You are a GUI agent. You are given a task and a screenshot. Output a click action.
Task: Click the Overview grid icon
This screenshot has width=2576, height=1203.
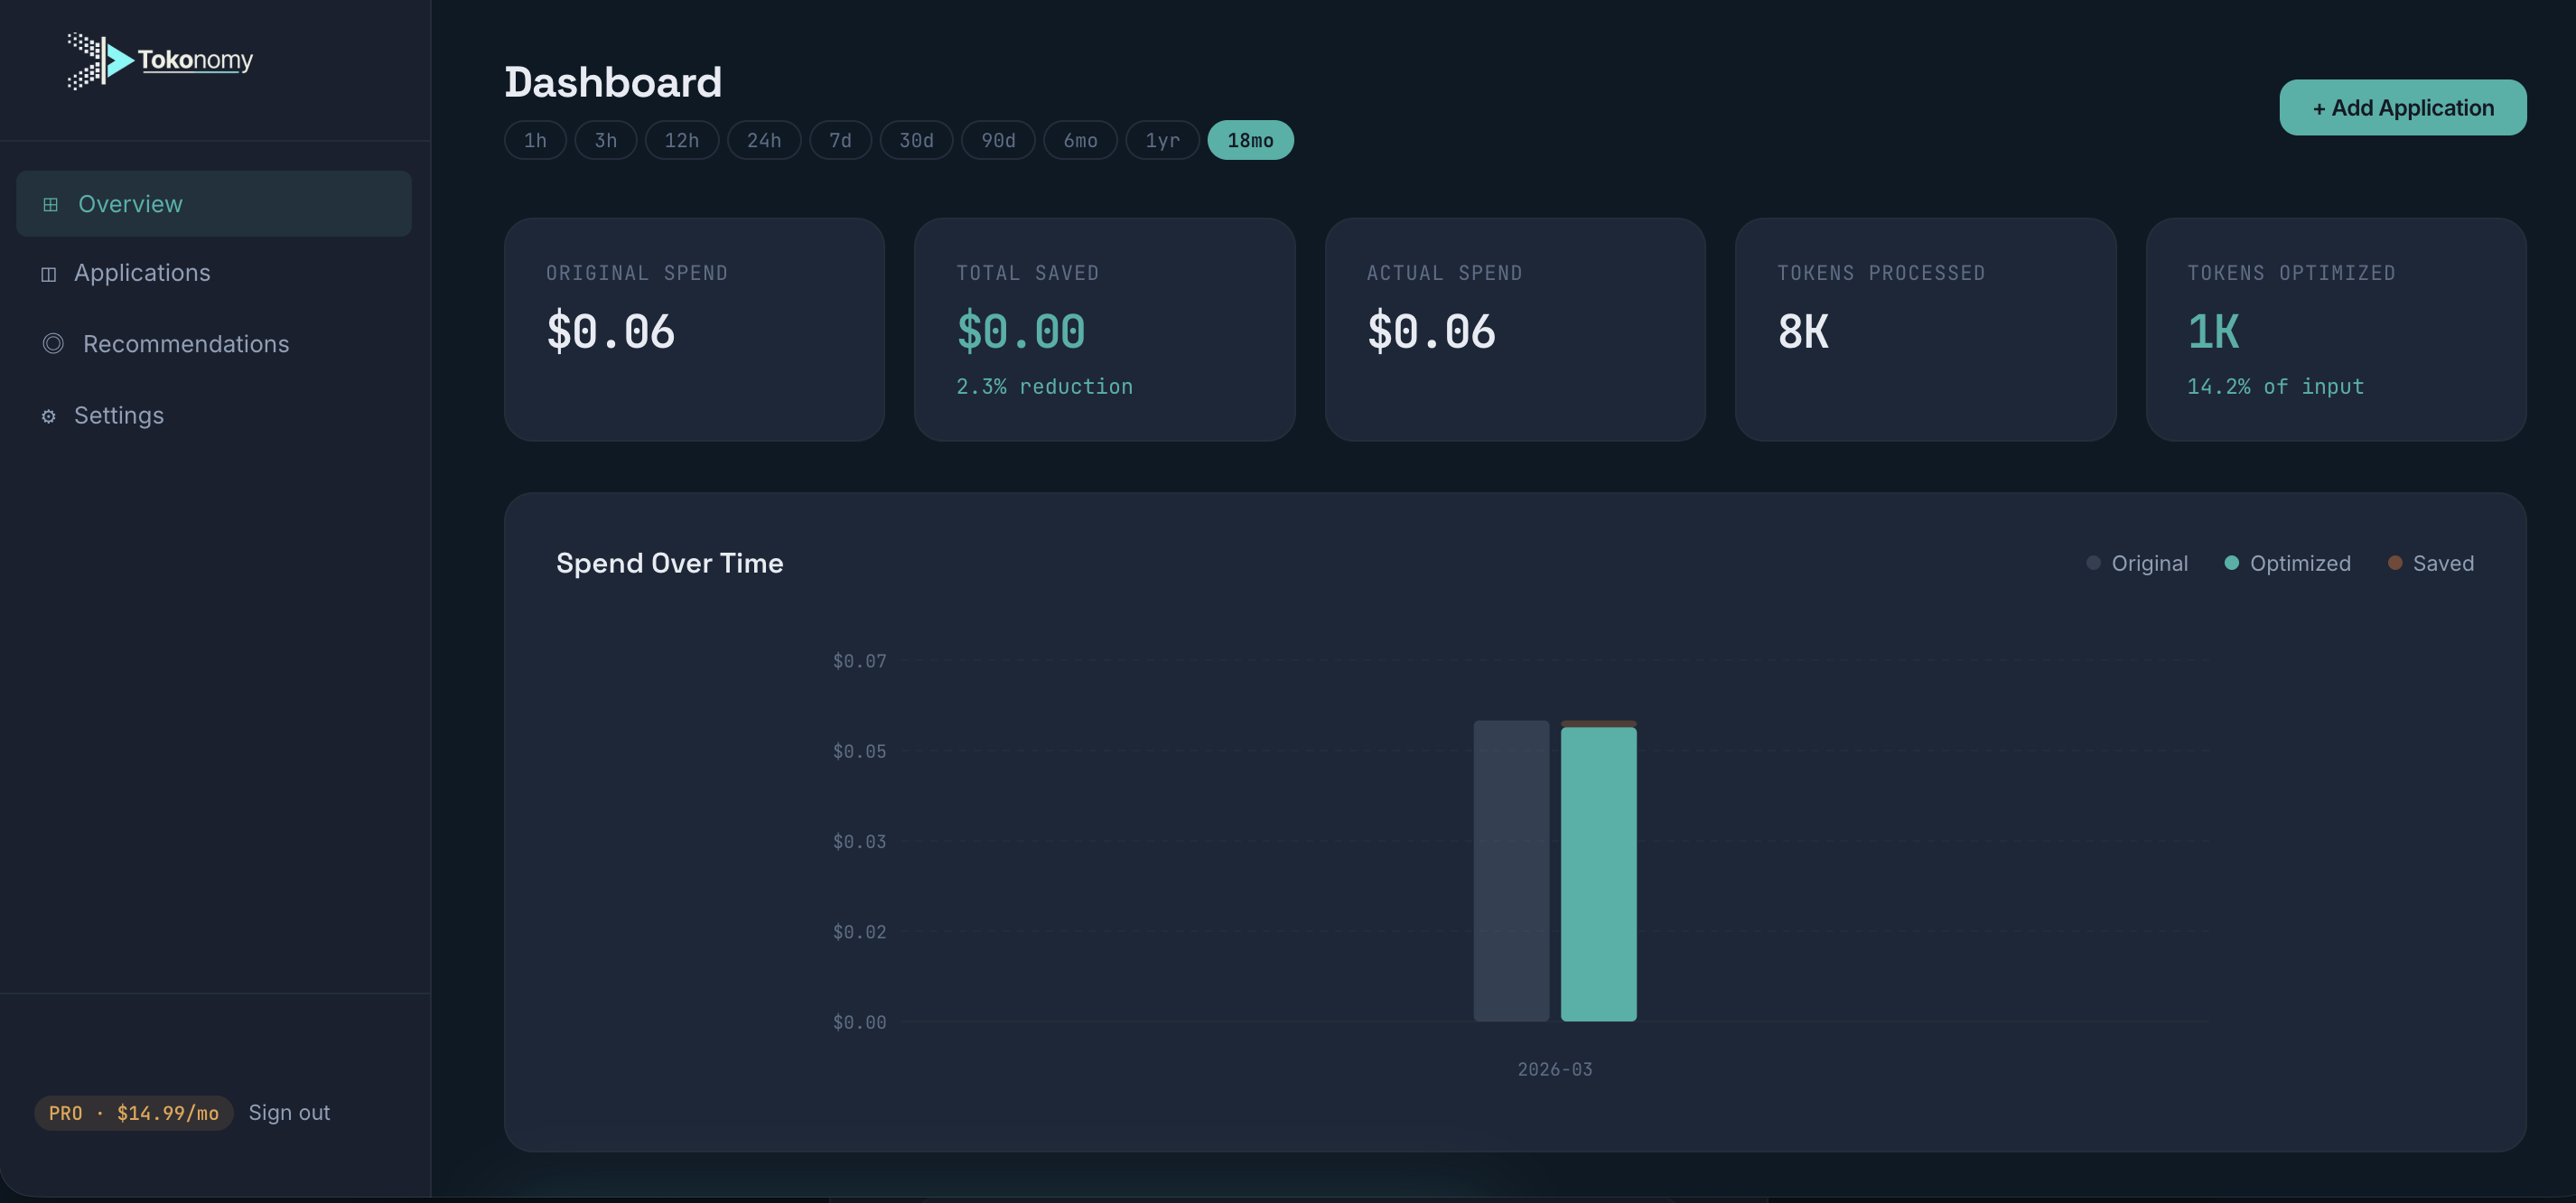tap(50, 204)
